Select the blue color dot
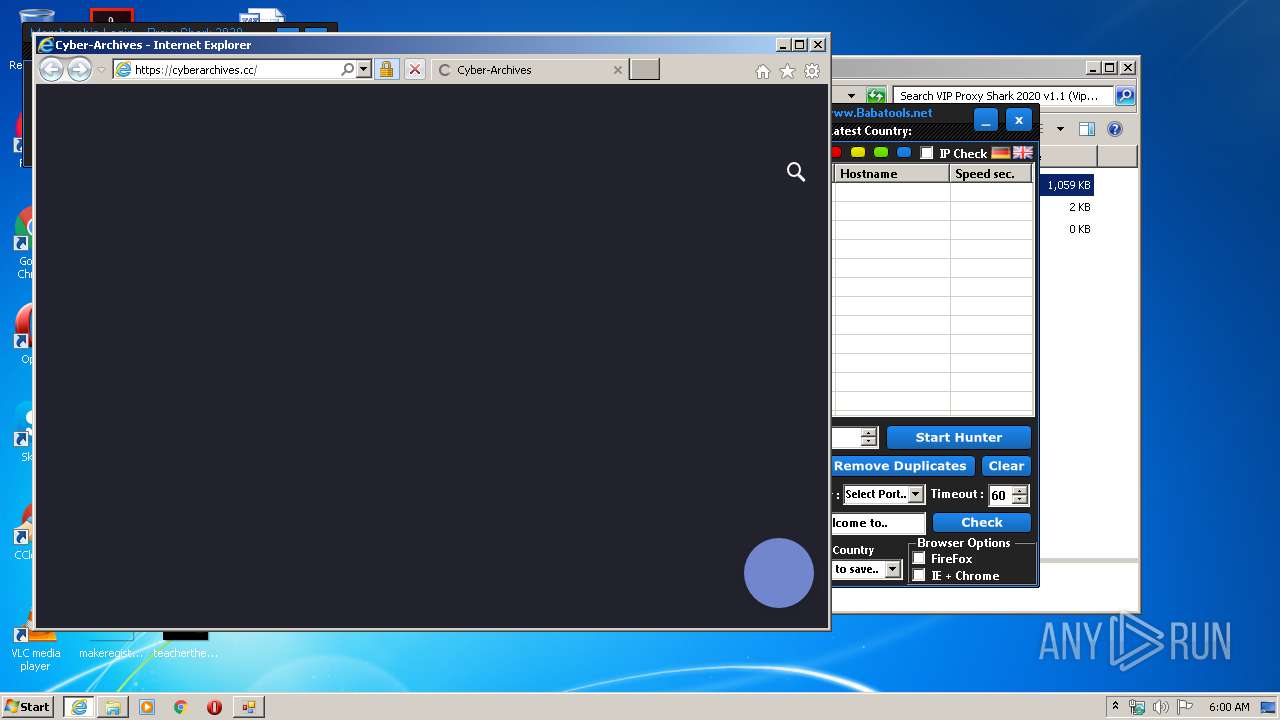Screen dimensions: 1280x720 pyautogui.click(x=904, y=153)
